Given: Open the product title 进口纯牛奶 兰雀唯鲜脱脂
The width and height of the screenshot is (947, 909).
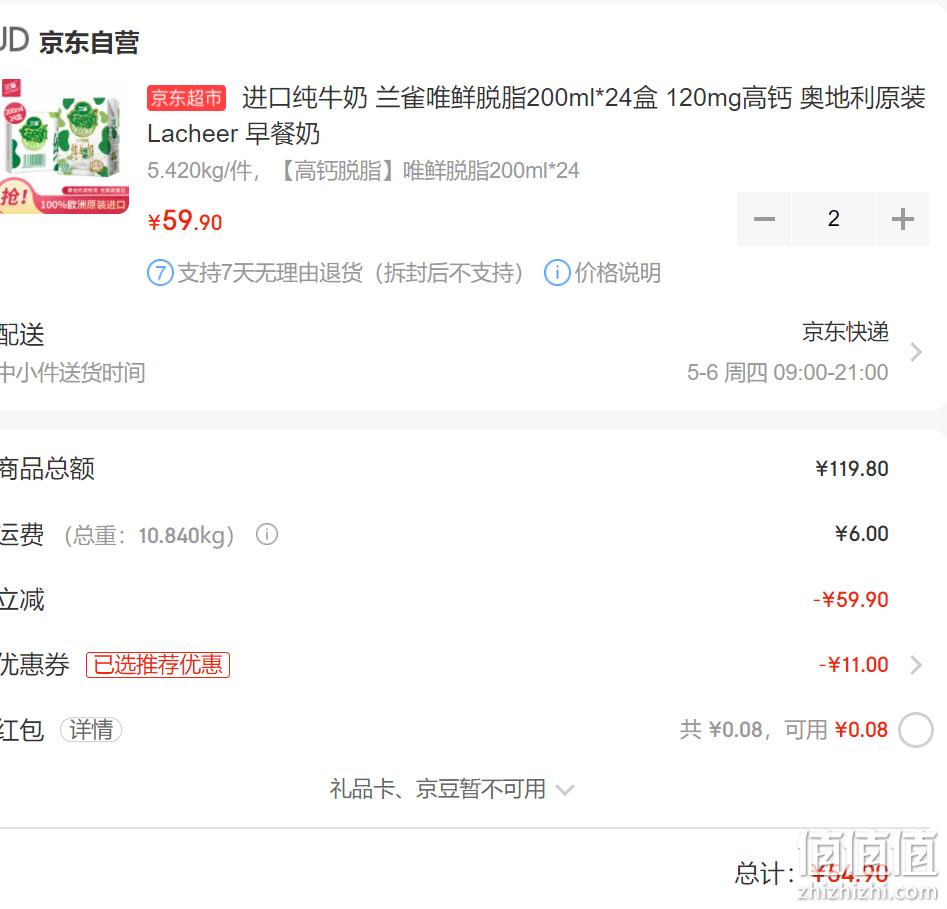Looking at the screenshot, I should 536,115.
